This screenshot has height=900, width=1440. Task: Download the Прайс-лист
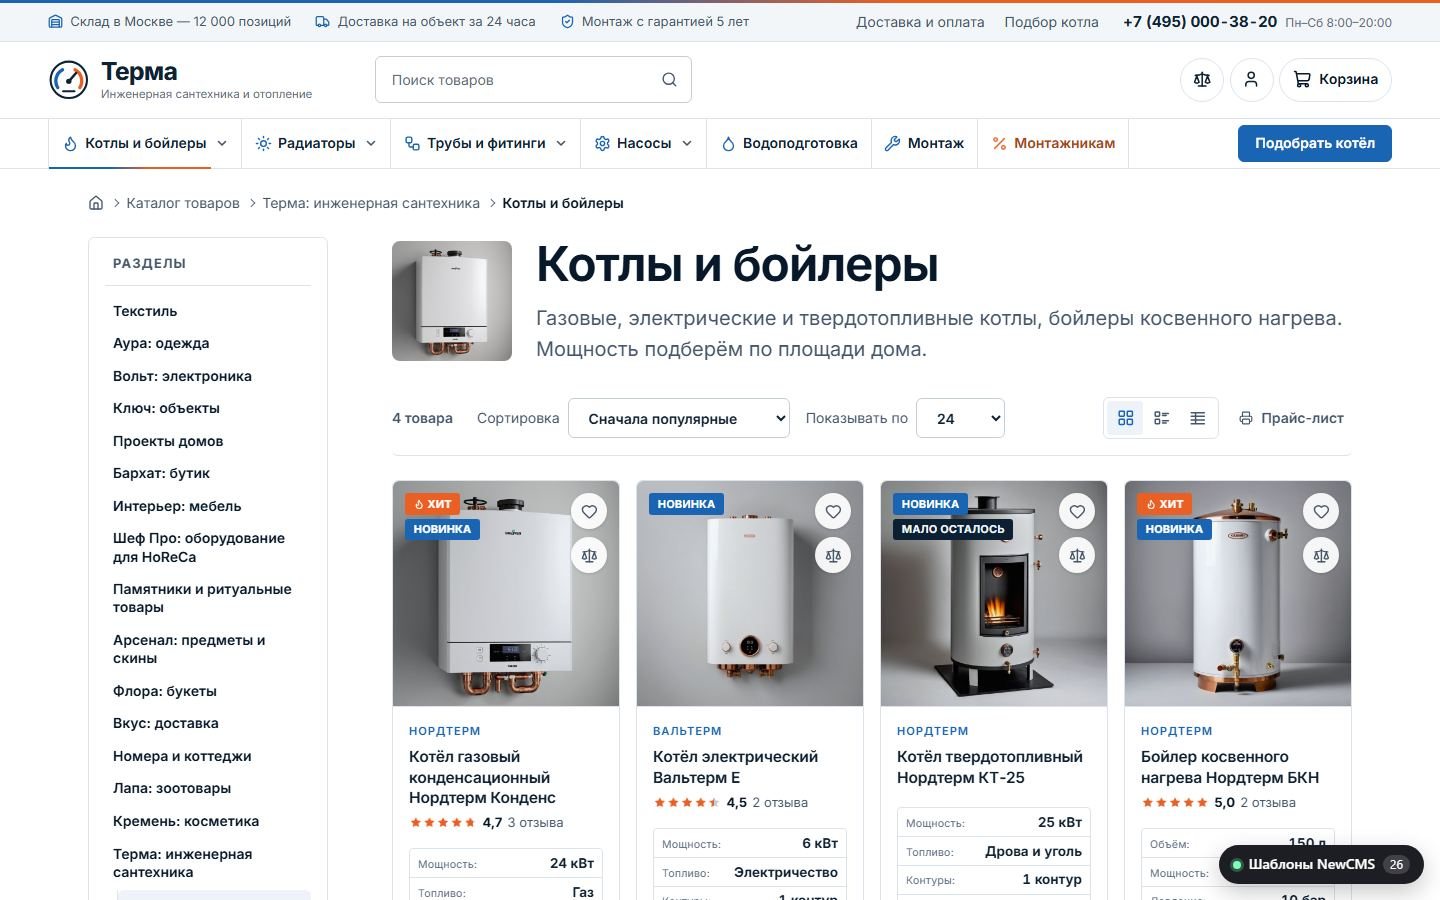pyautogui.click(x=1291, y=418)
